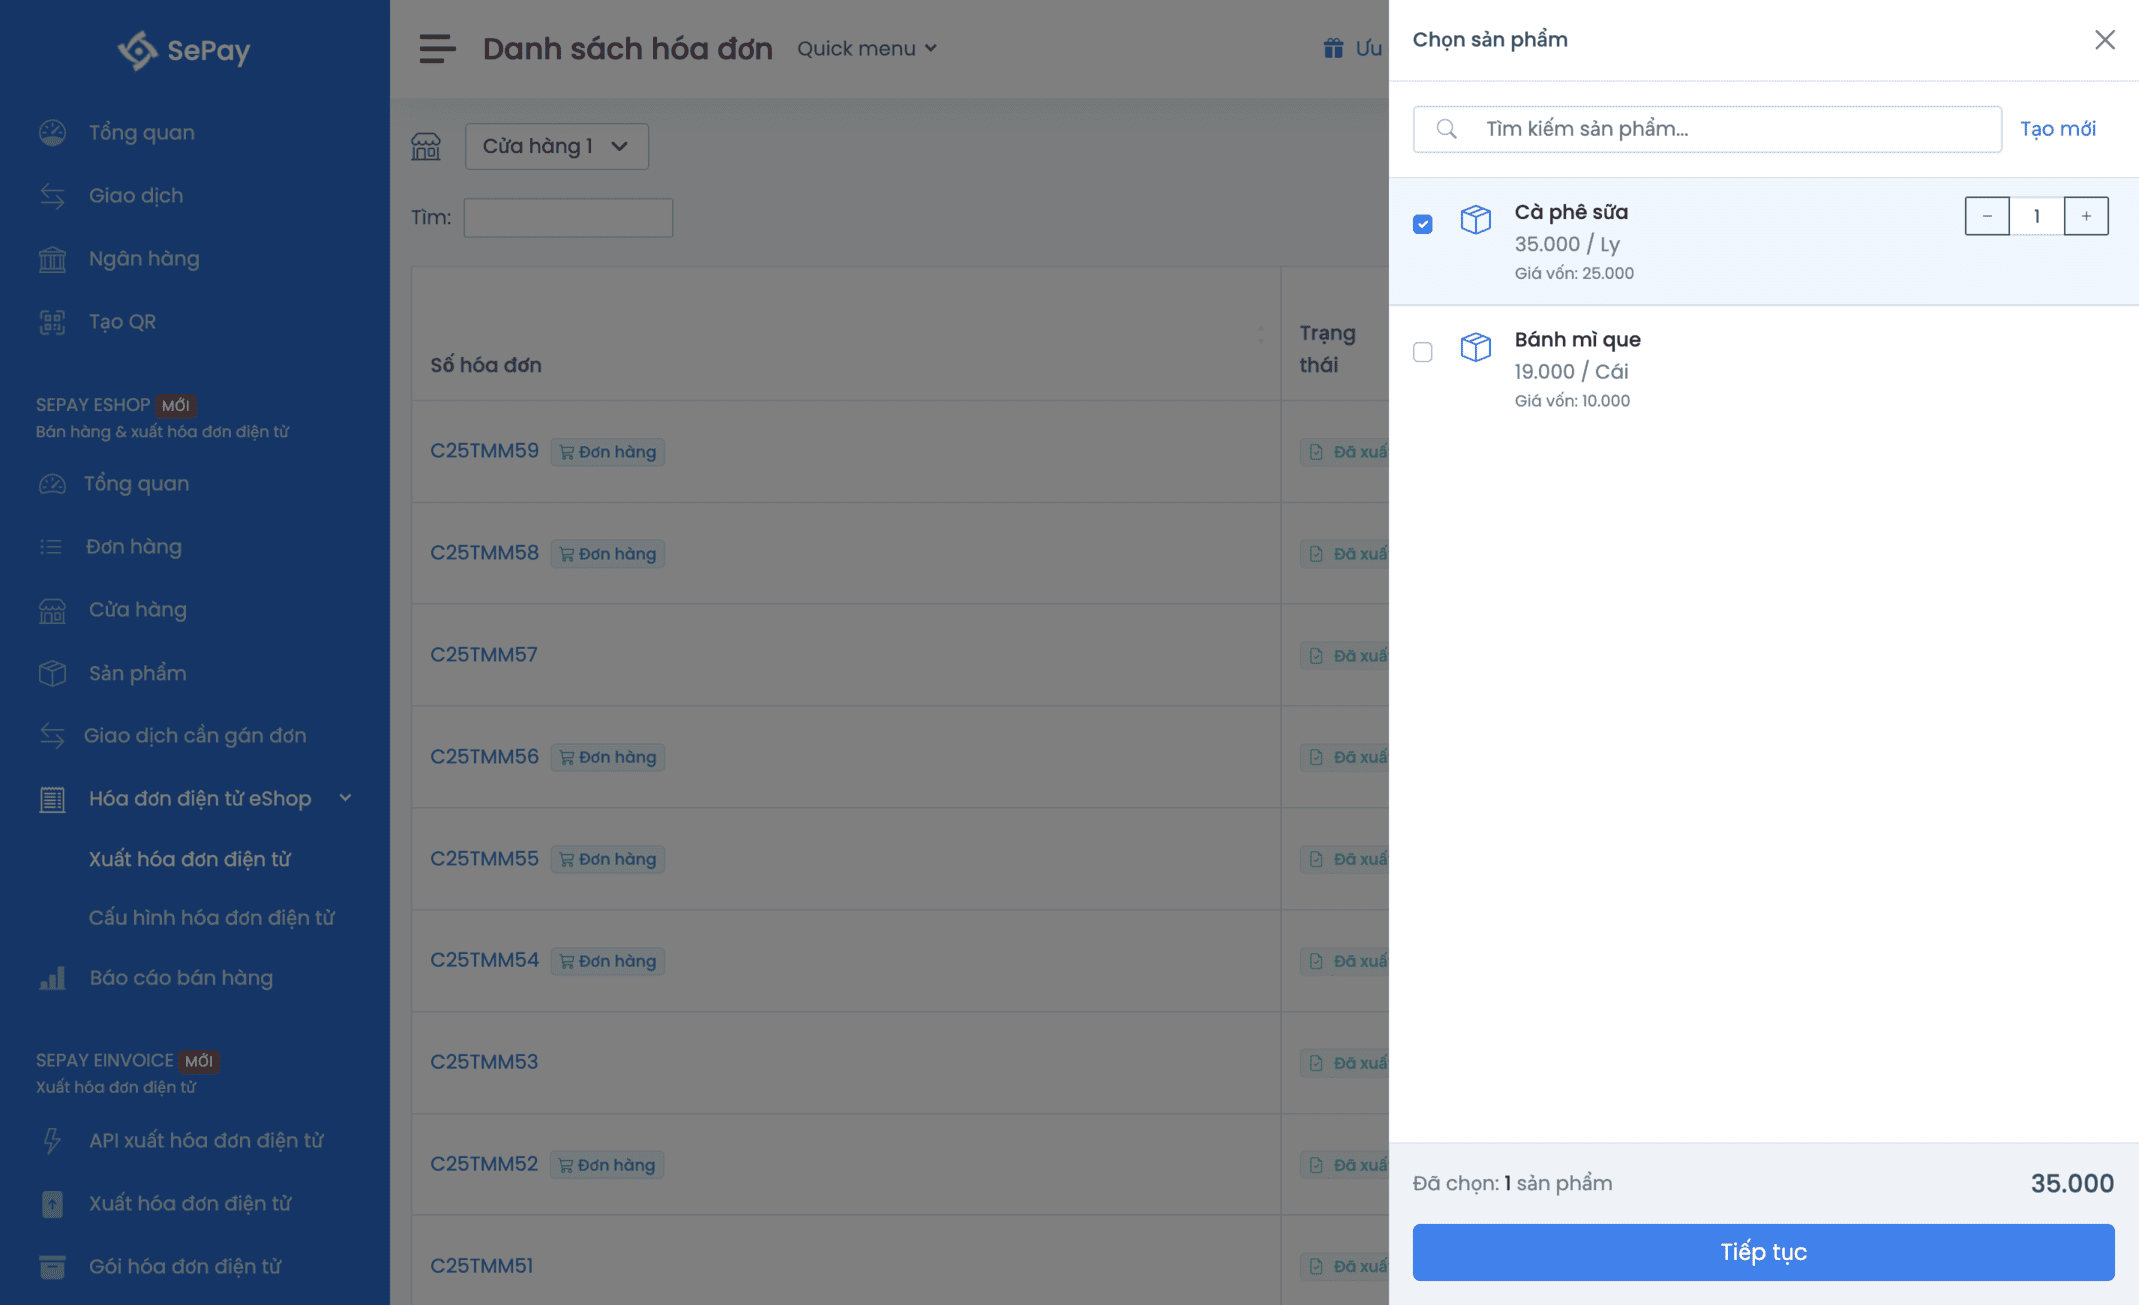The width and height of the screenshot is (2139, 1305).
Task: Expand the Quick menu dropdown
Action: point(866,48)
